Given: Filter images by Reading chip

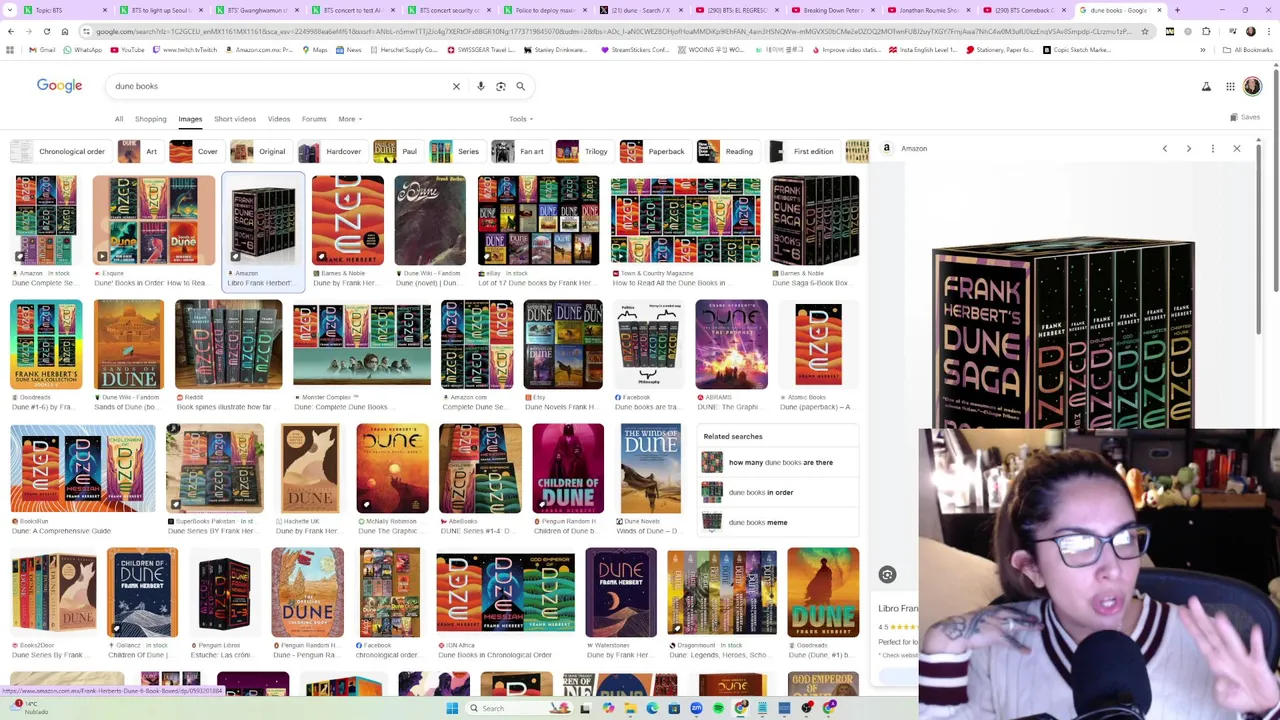Looking at the screenshot, I should [727, 152].
